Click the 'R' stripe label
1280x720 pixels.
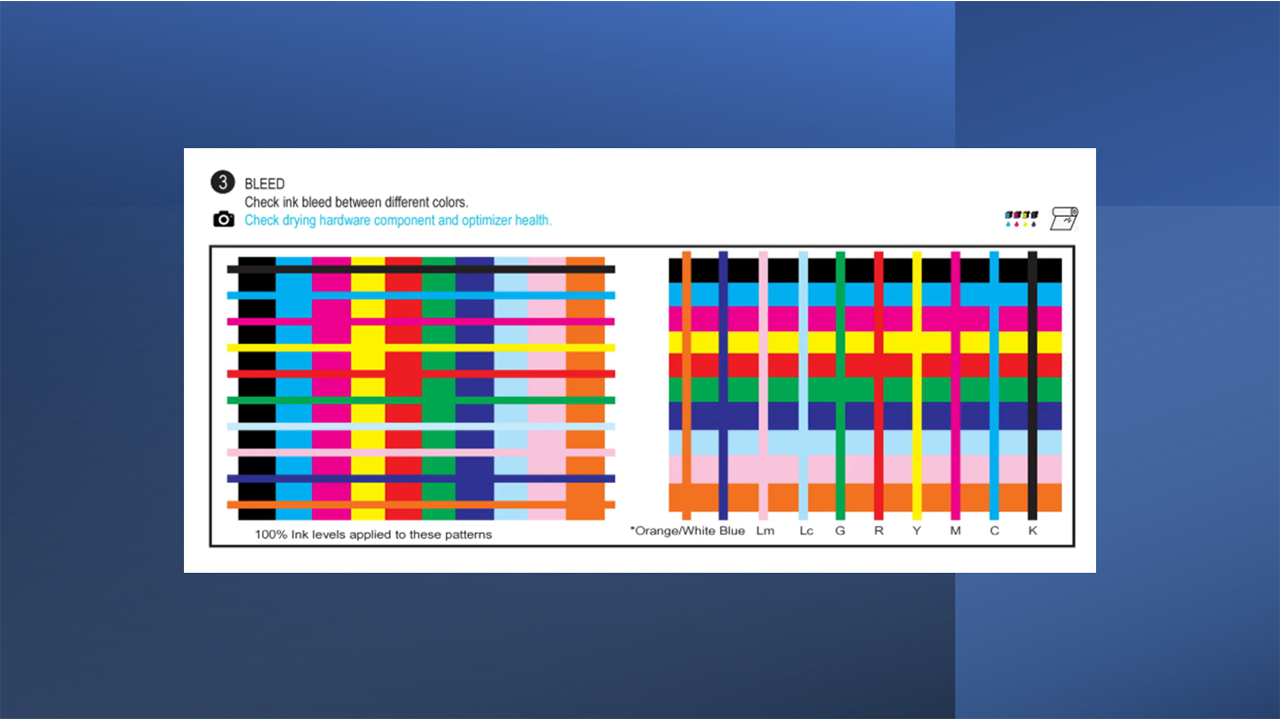[x=879, y=531]
